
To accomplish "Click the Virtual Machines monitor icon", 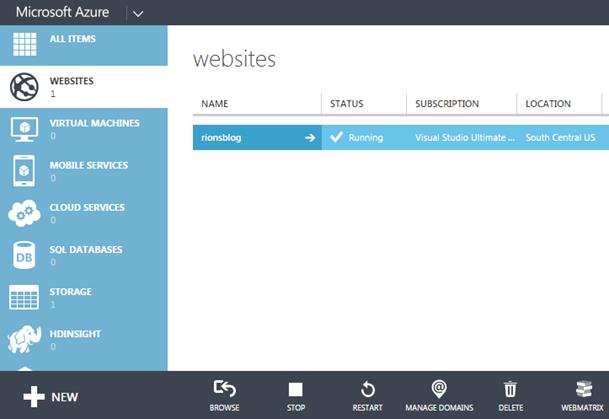I will tap(24, 129).
